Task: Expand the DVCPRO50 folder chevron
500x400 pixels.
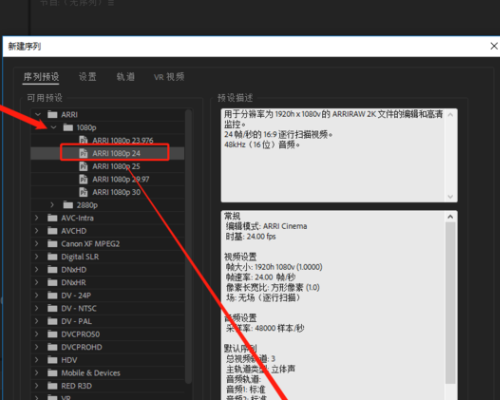Action: pos(37,334)
